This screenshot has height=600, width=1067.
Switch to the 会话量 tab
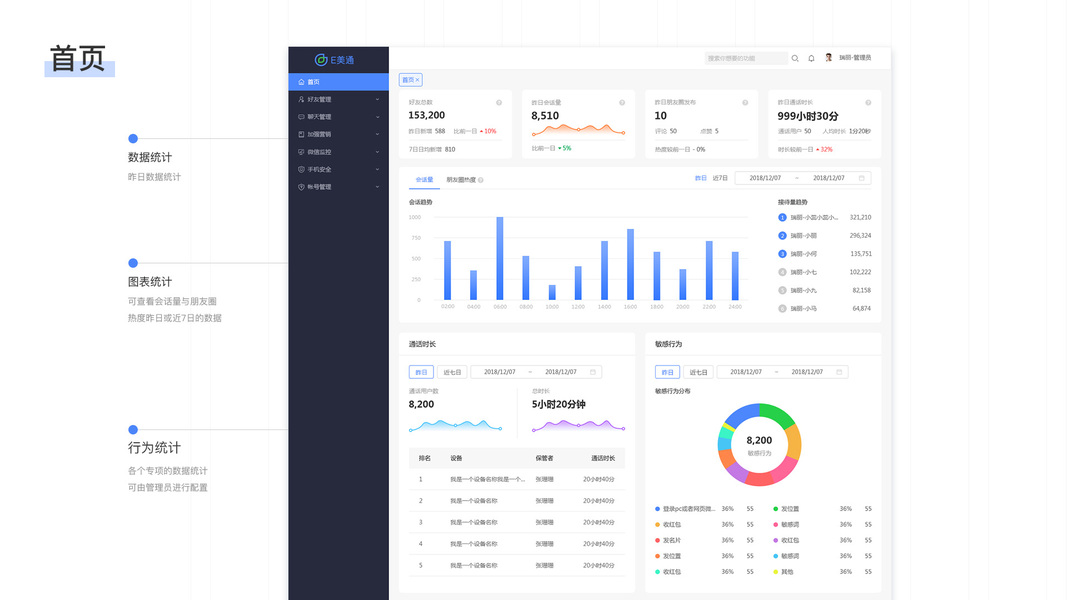pos(424,180)
